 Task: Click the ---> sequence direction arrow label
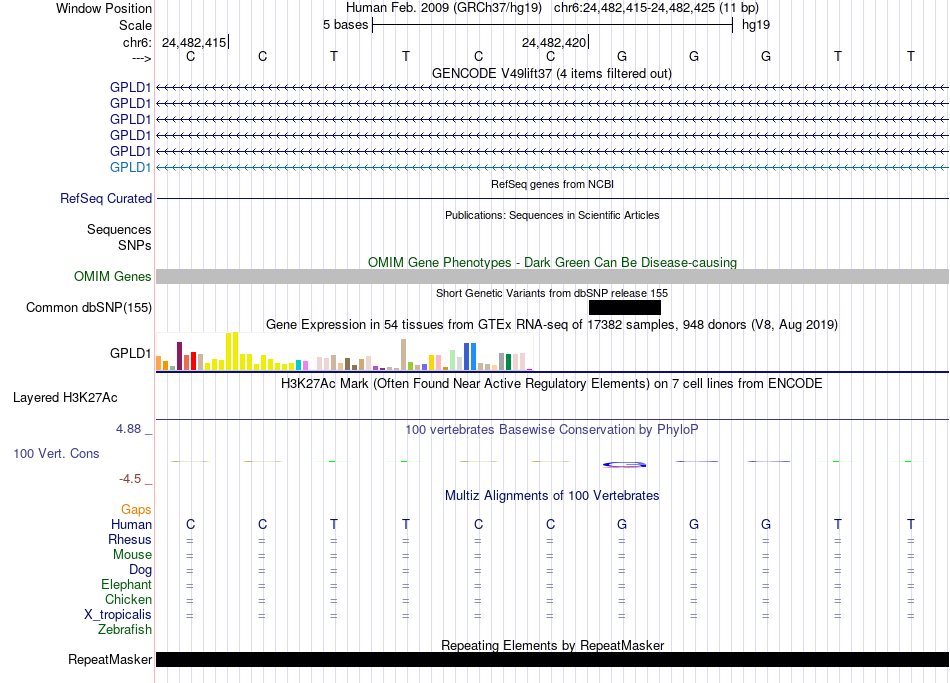[141, 58]
